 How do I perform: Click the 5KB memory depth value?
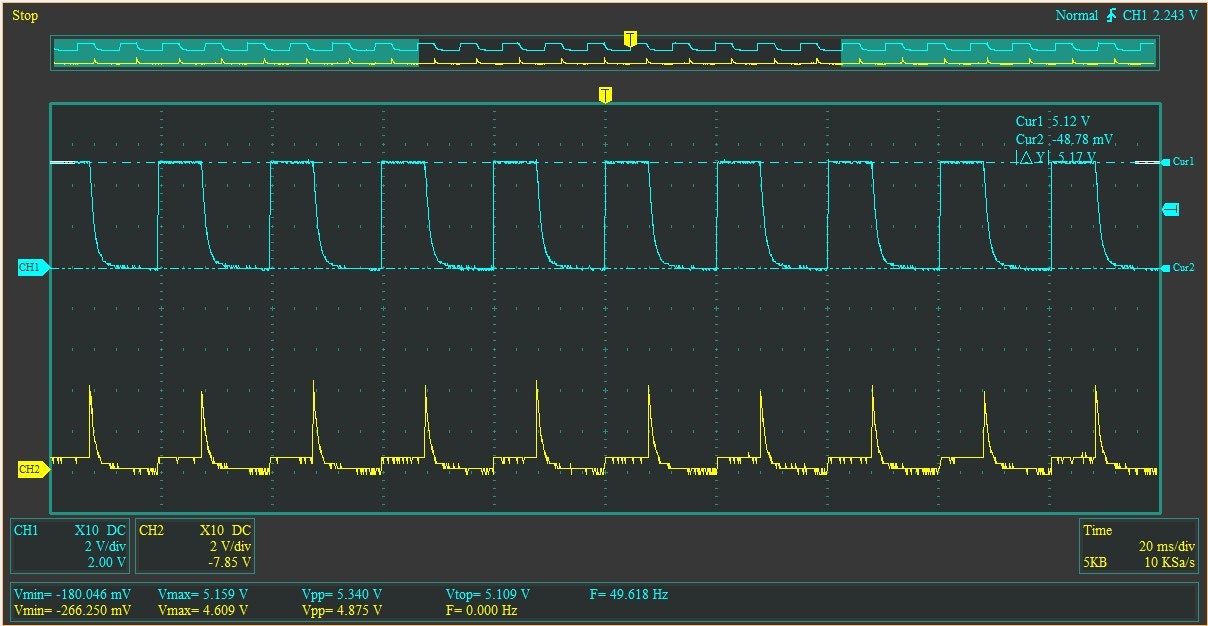tap(1097, 563)
